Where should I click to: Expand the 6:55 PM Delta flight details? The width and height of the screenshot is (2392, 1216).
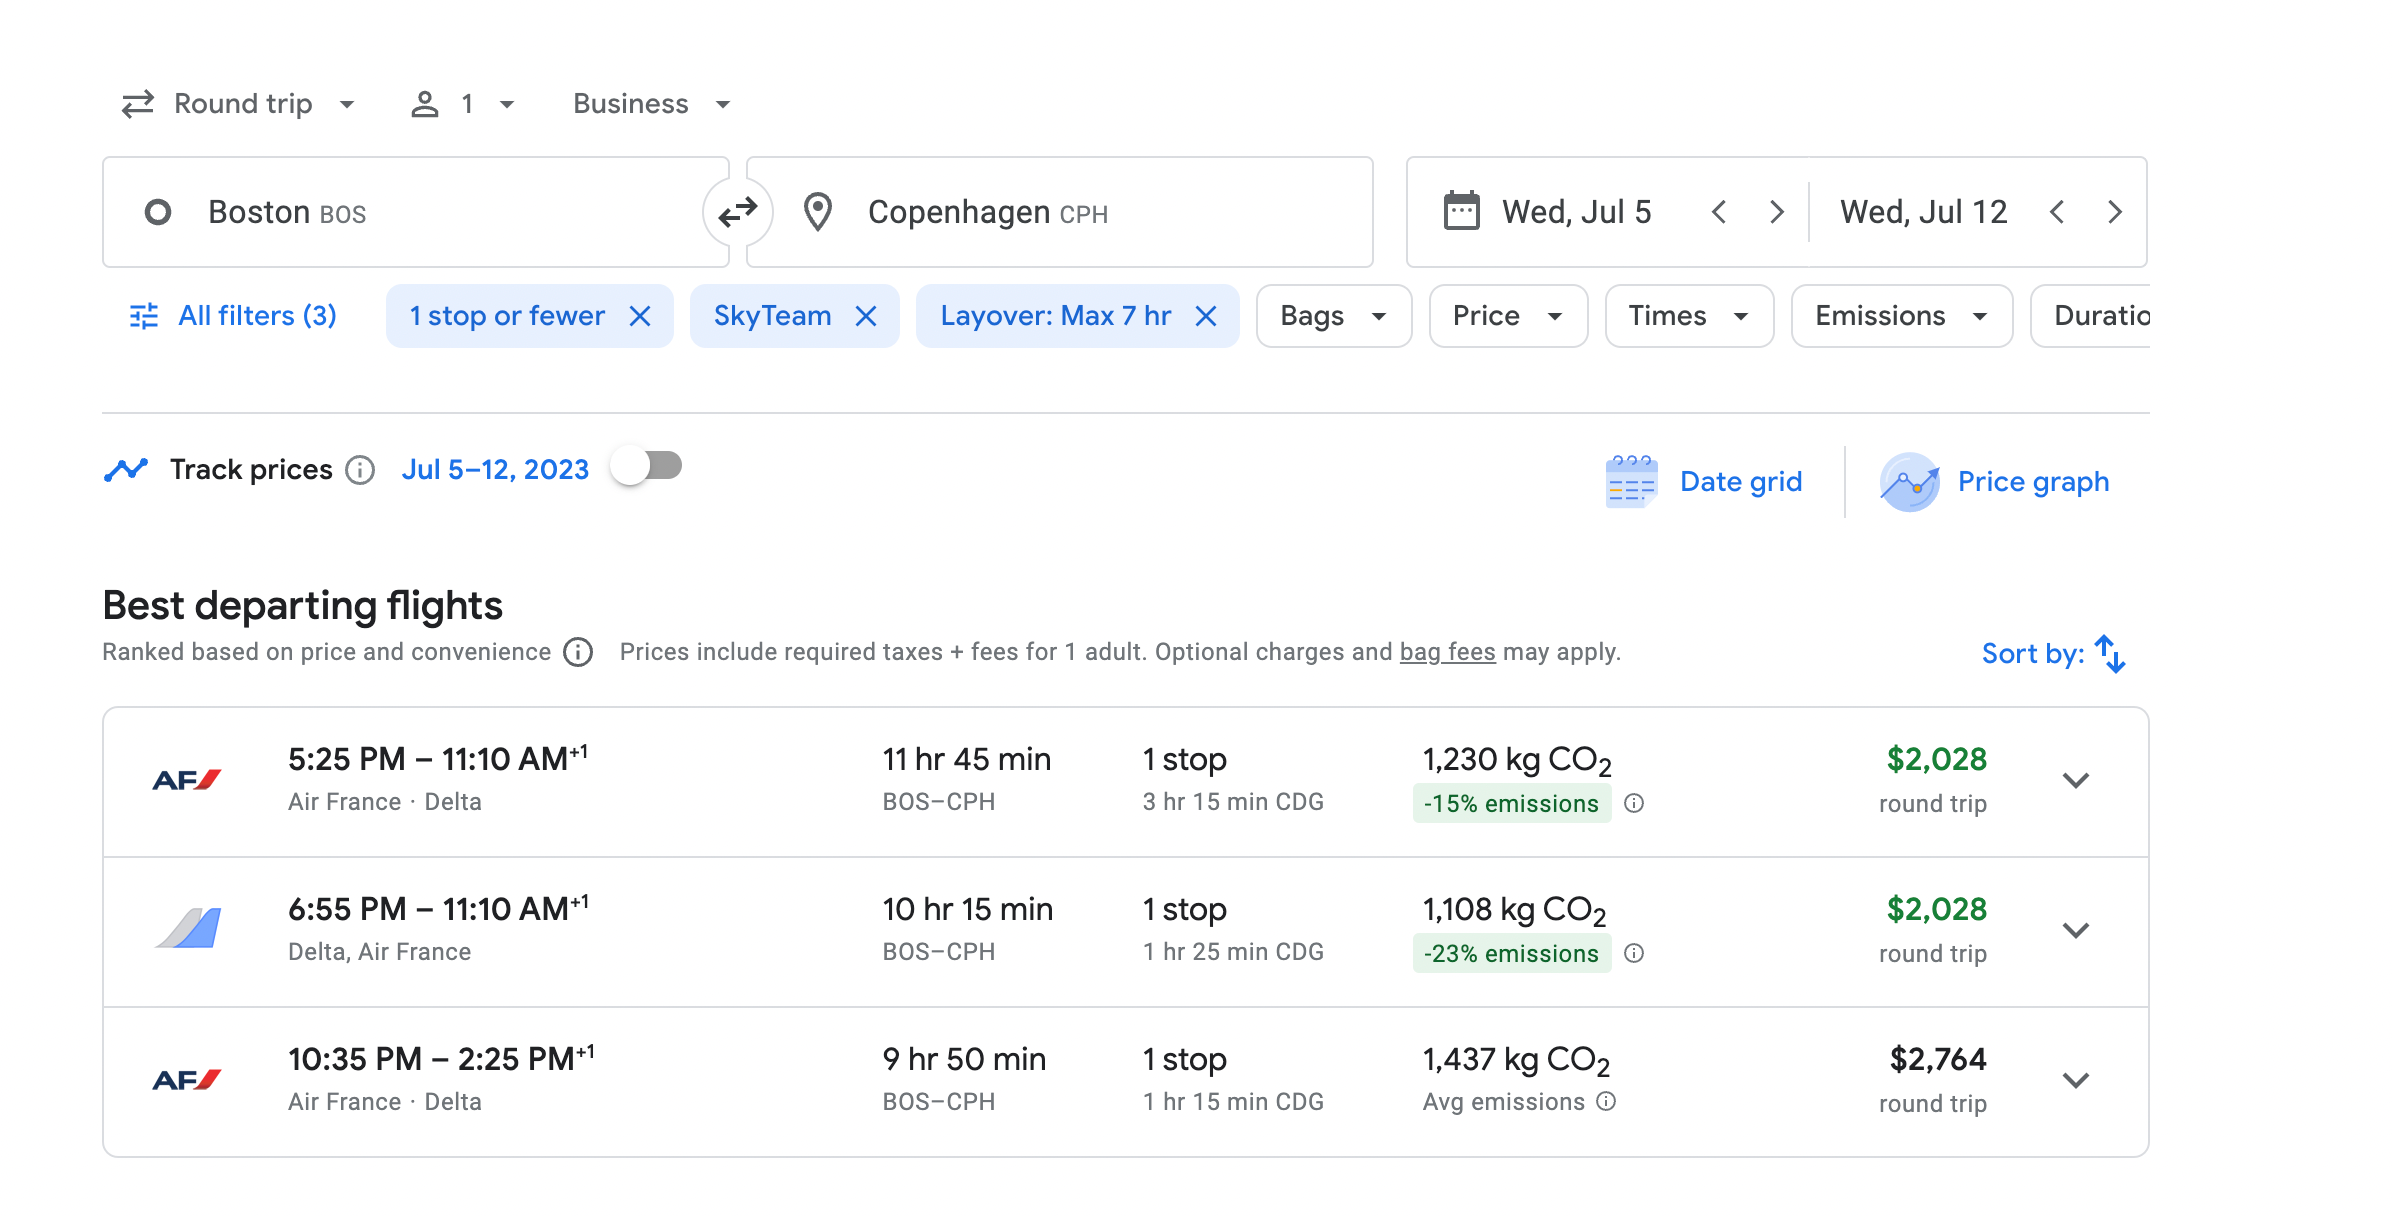[2076, 930]
